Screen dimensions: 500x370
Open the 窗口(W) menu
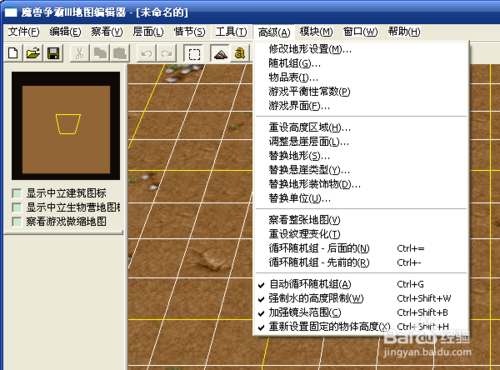pyautogui.click(x=361, y=32)
